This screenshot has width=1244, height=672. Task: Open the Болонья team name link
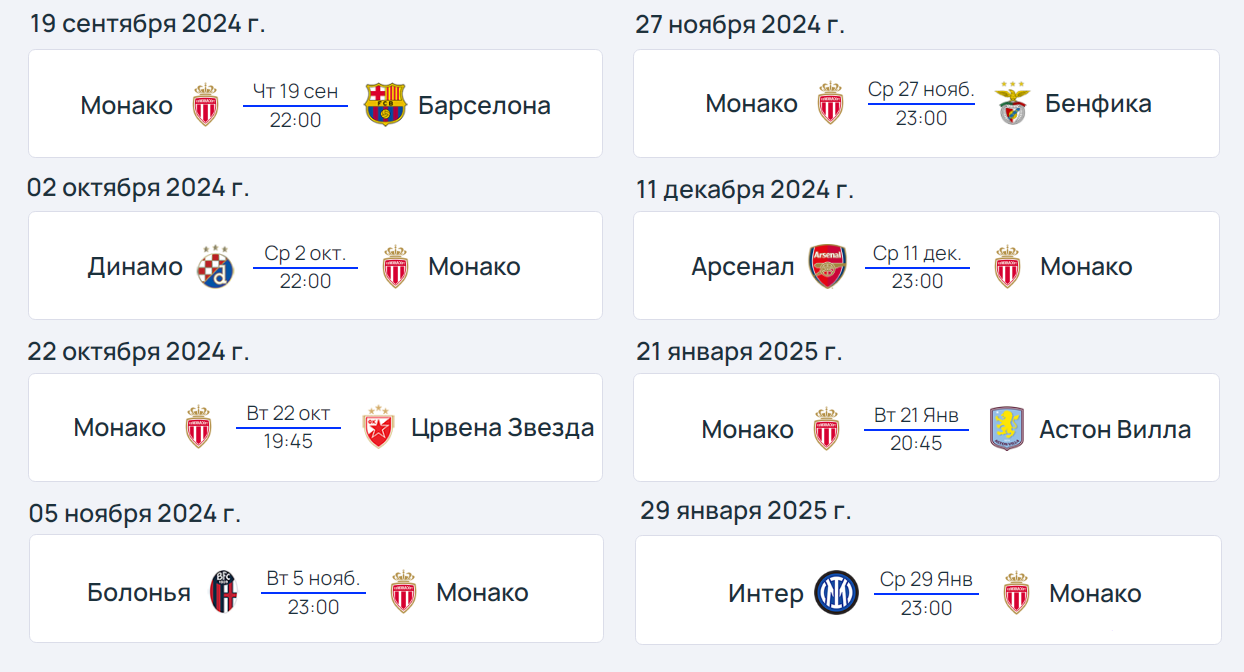click(139, 592)
